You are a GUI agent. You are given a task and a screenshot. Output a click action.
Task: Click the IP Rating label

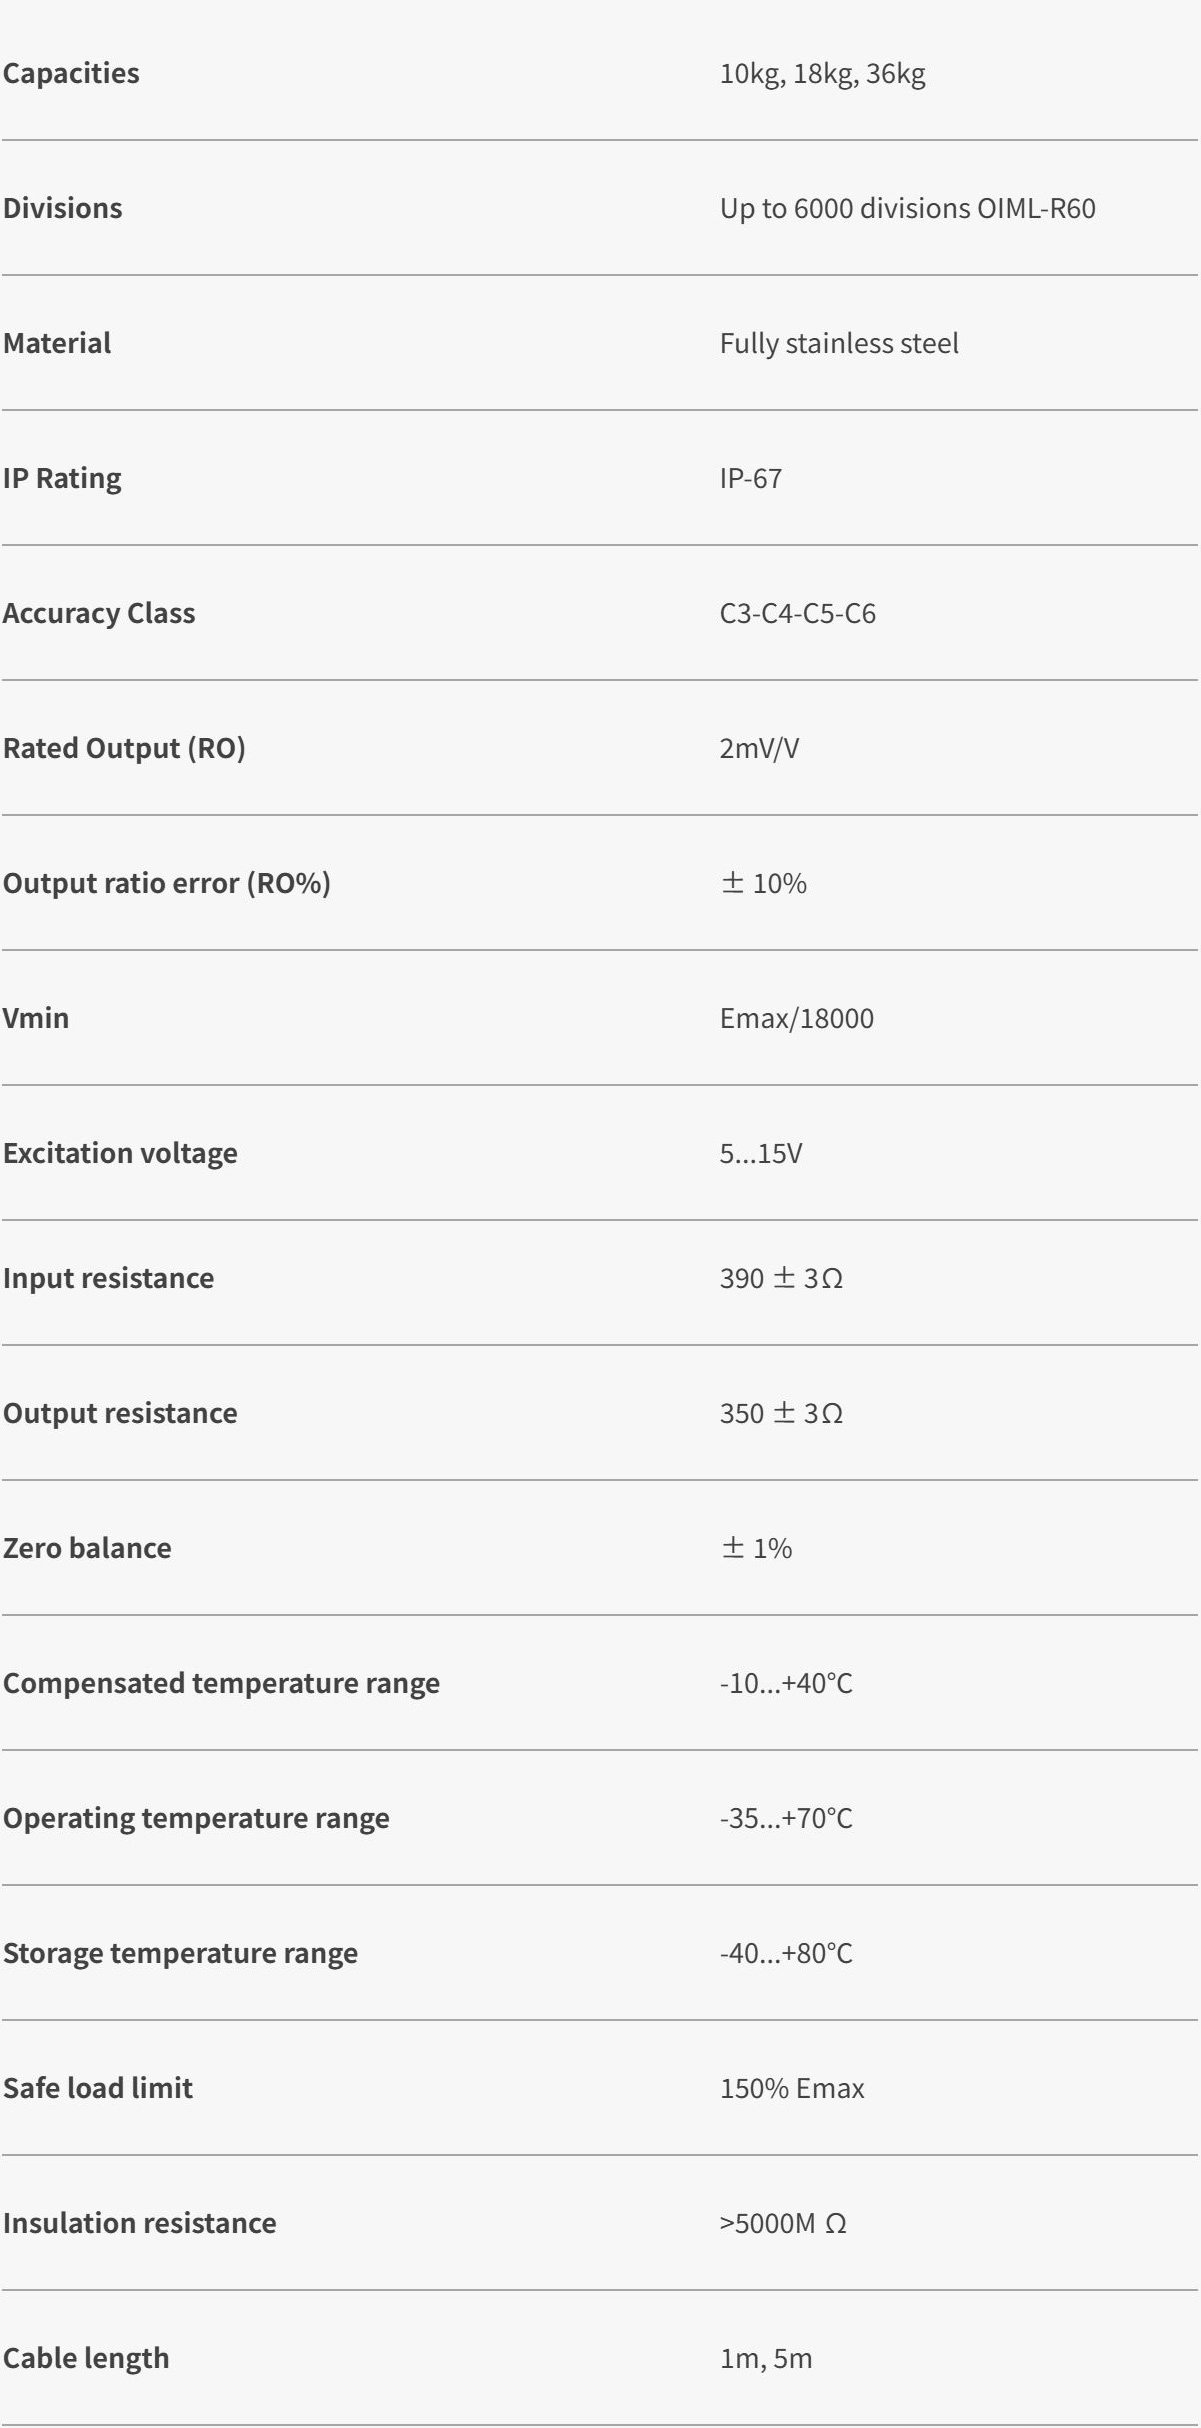62,478
